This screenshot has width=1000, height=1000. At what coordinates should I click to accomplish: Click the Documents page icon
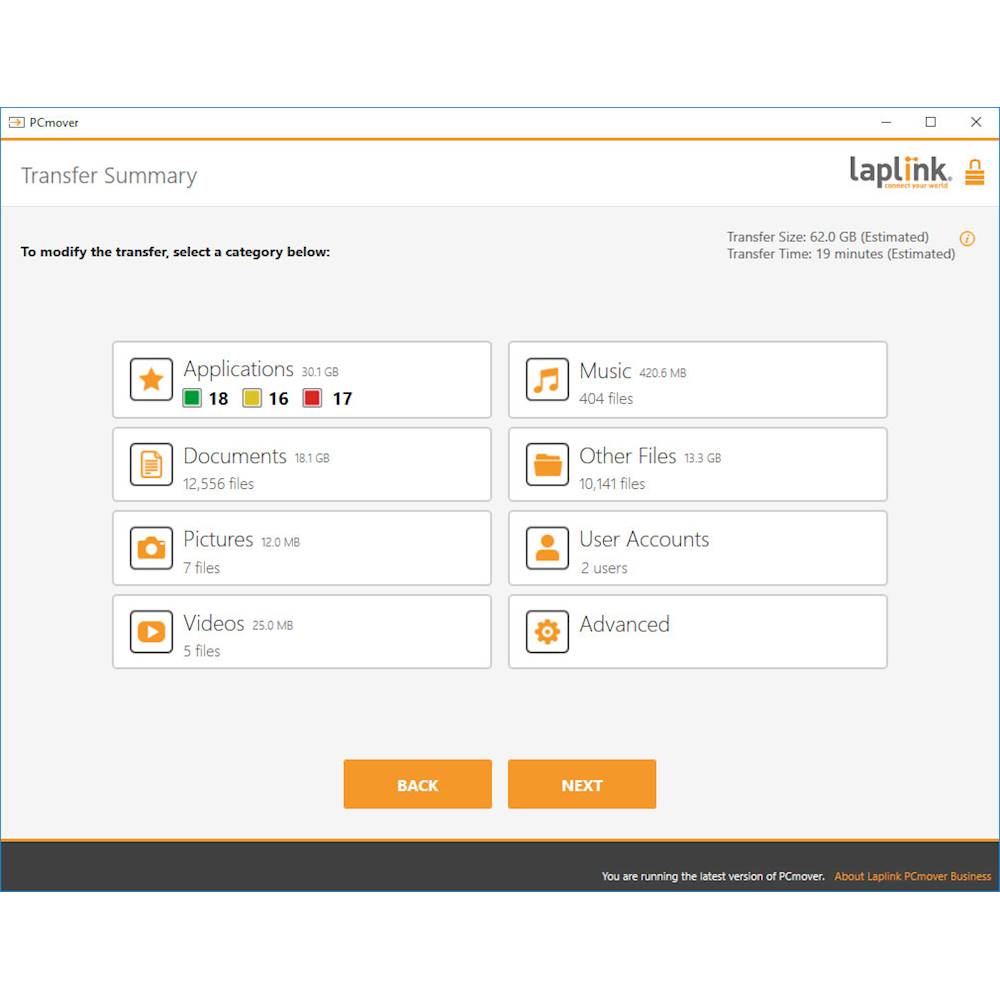click(x=151, y=464)
